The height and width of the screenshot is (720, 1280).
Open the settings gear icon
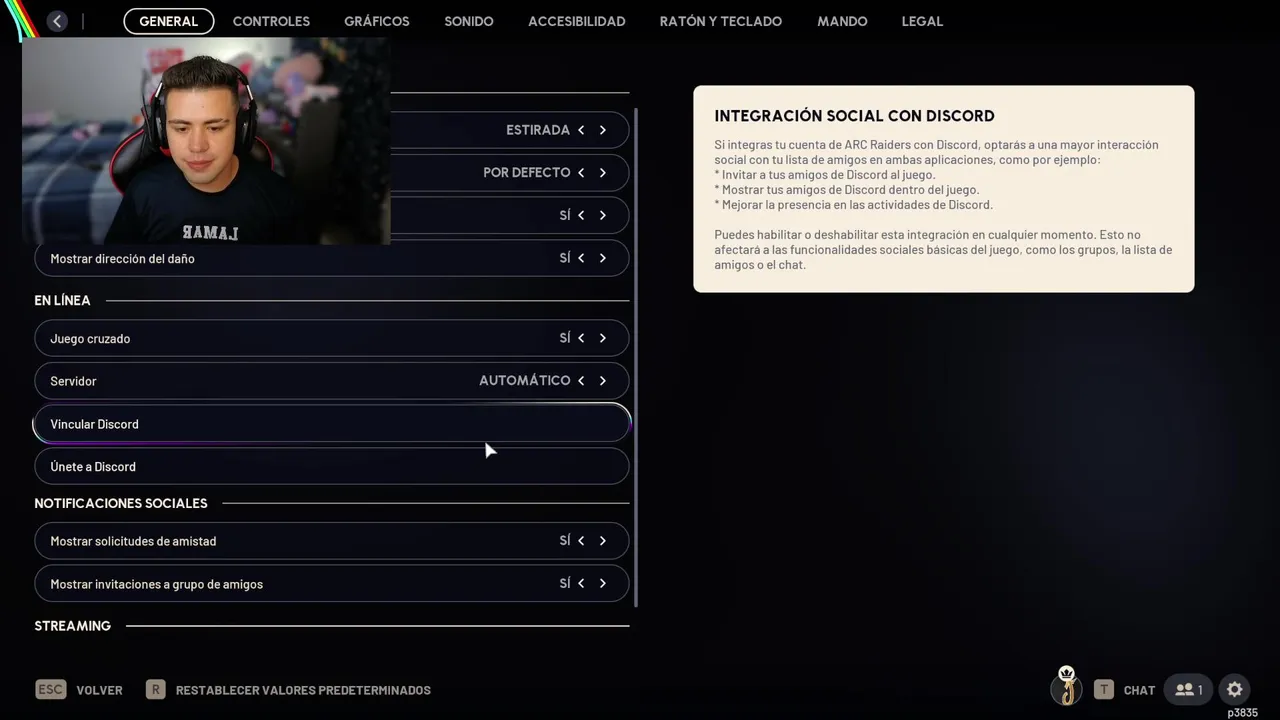[1234, 690]
